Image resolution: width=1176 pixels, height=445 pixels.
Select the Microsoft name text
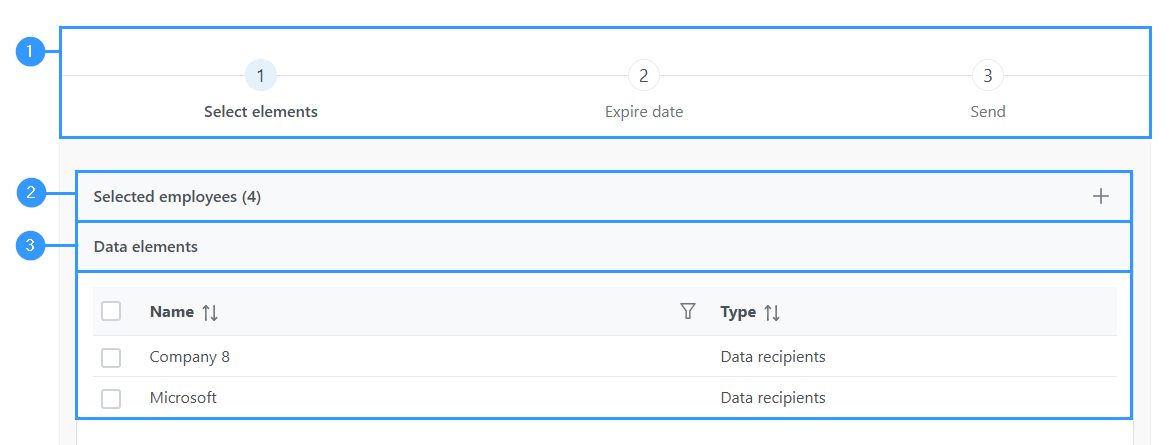click(x=183, y=398)
